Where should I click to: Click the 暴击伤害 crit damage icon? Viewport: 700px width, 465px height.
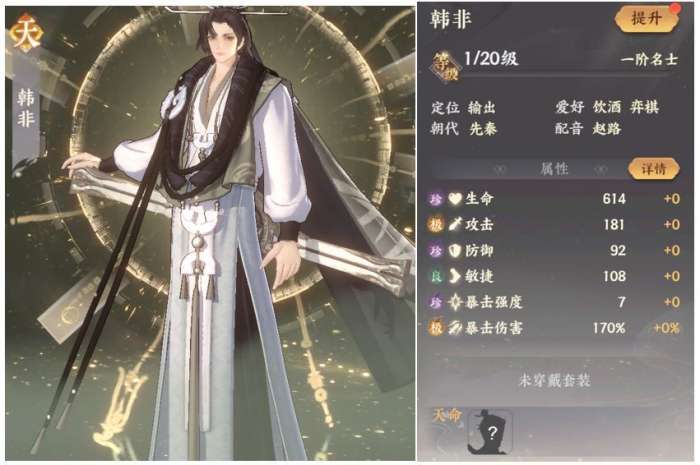coord(454,328)
